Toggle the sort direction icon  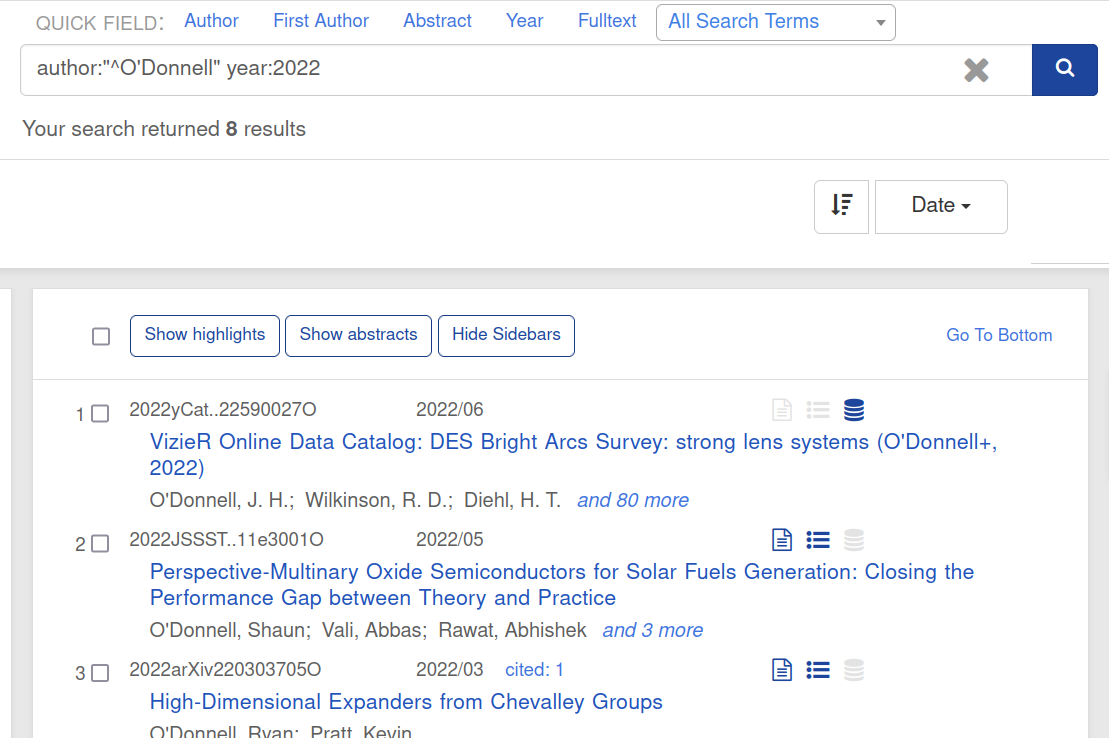(841, 206)
